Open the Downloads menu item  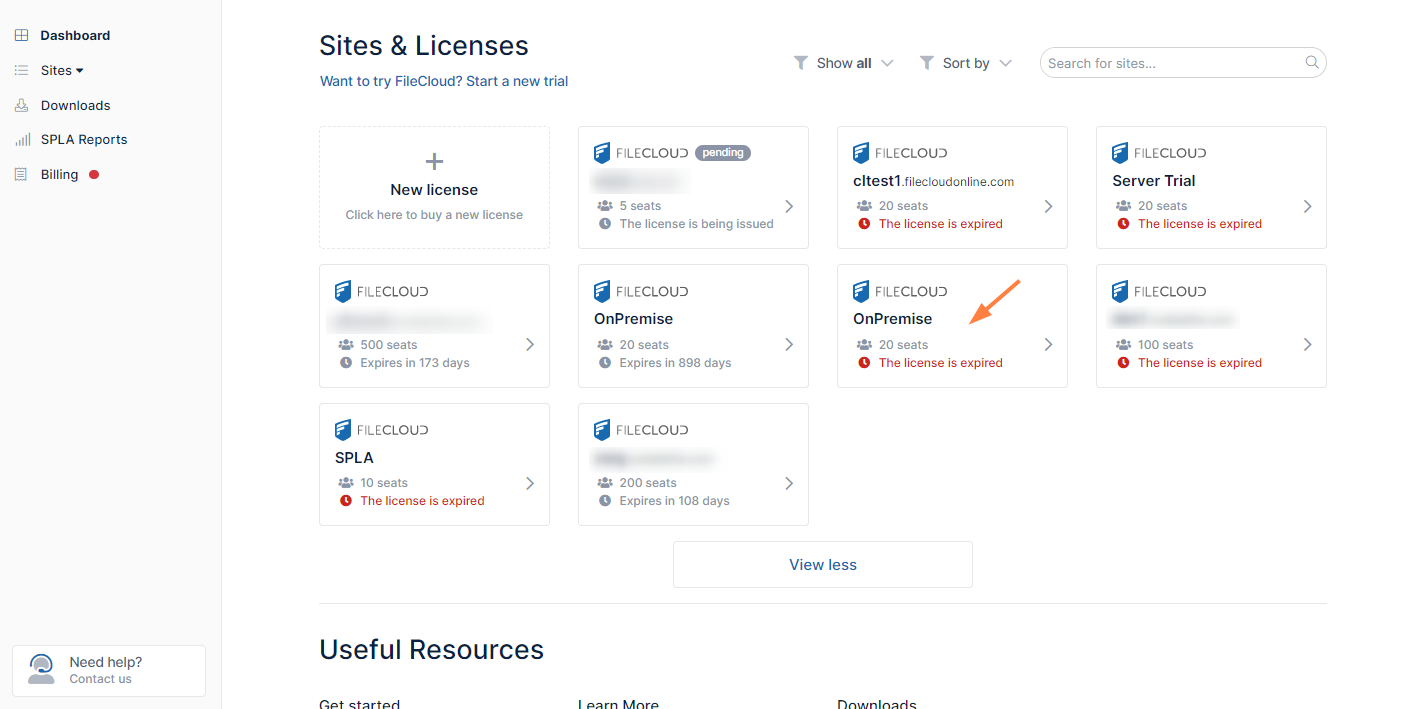click(x=75, y=105)
